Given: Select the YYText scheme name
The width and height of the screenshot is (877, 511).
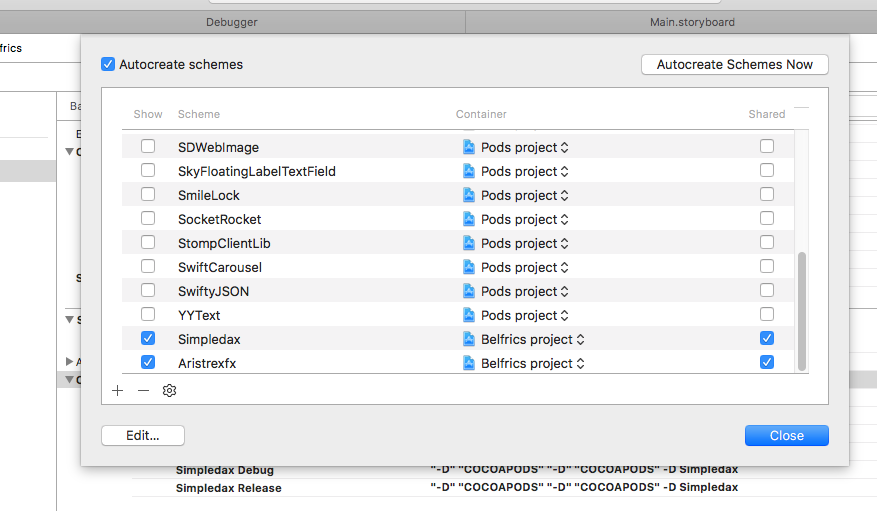Looking at the screenshot, I should click(199, 315).
